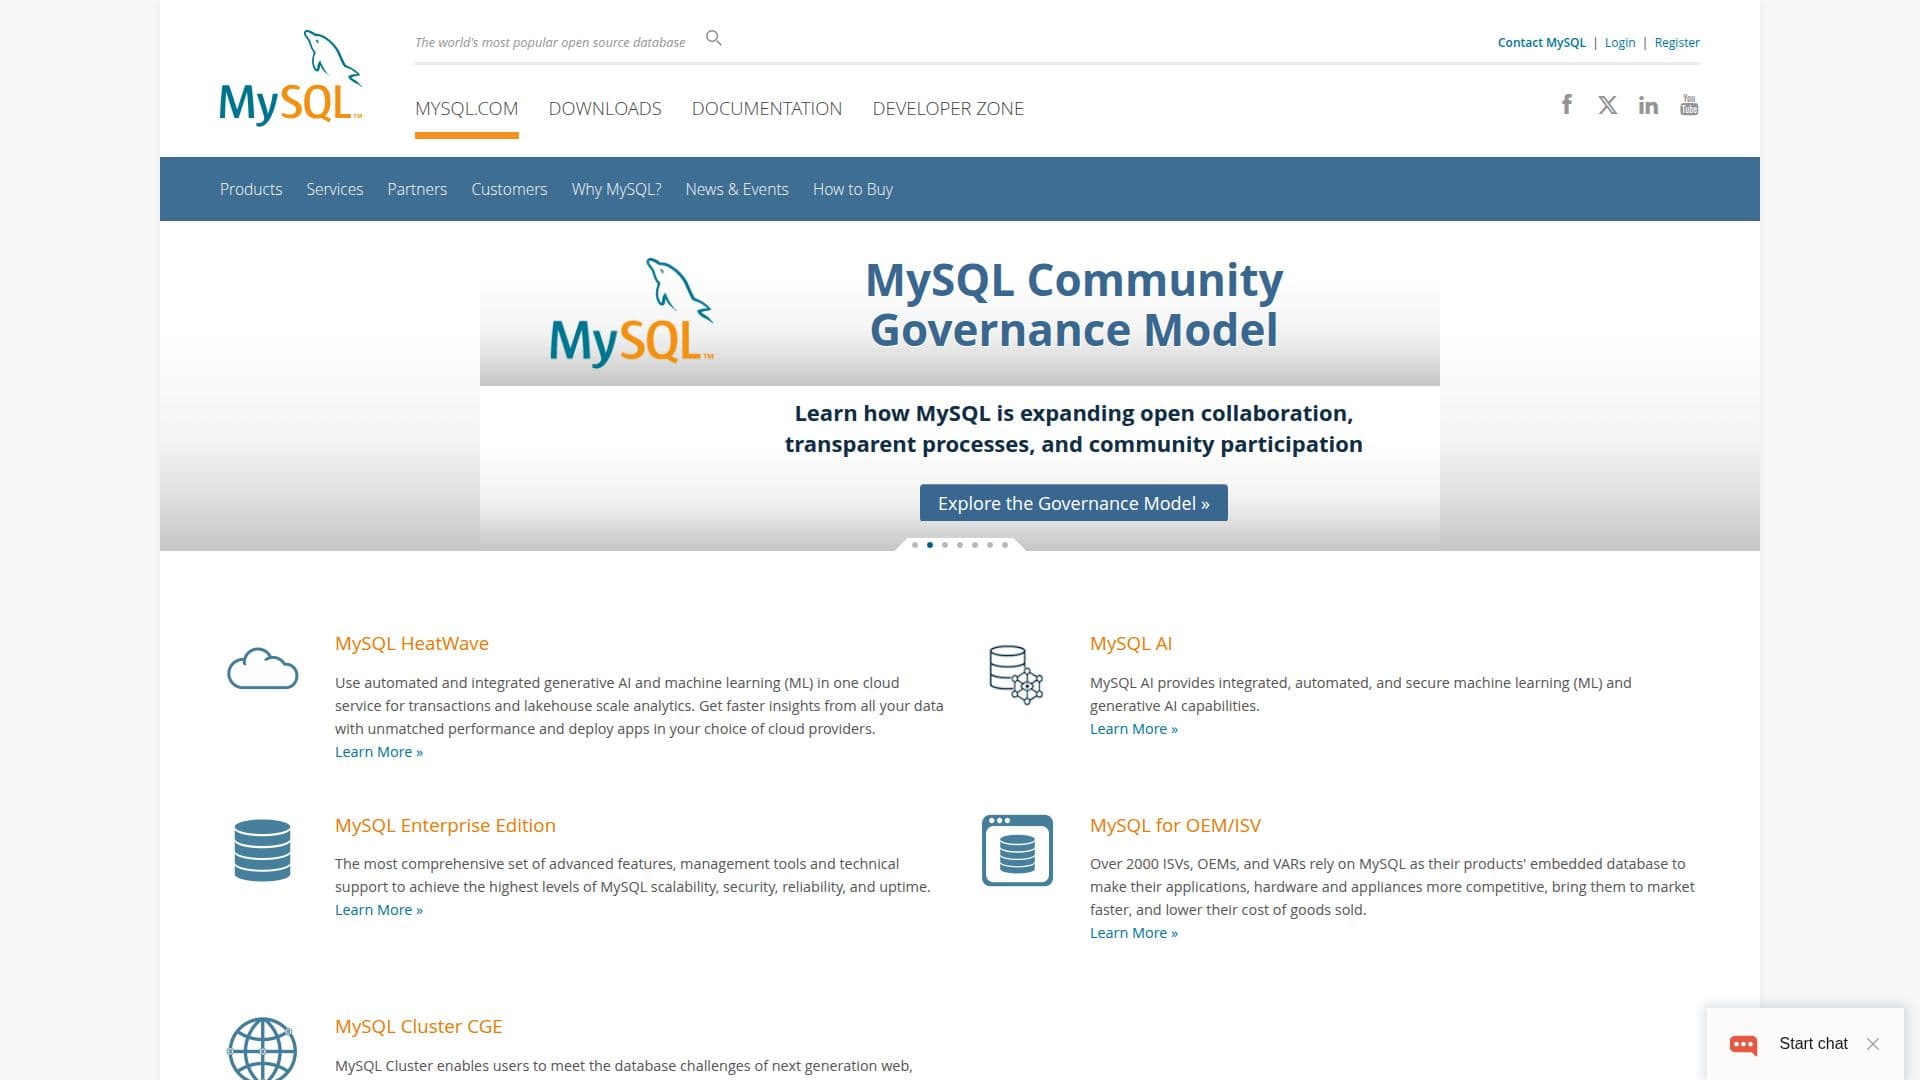Click the MySQL AI database-network icon
This screenshot has width=1920, height=1080.
[1015, 674]
